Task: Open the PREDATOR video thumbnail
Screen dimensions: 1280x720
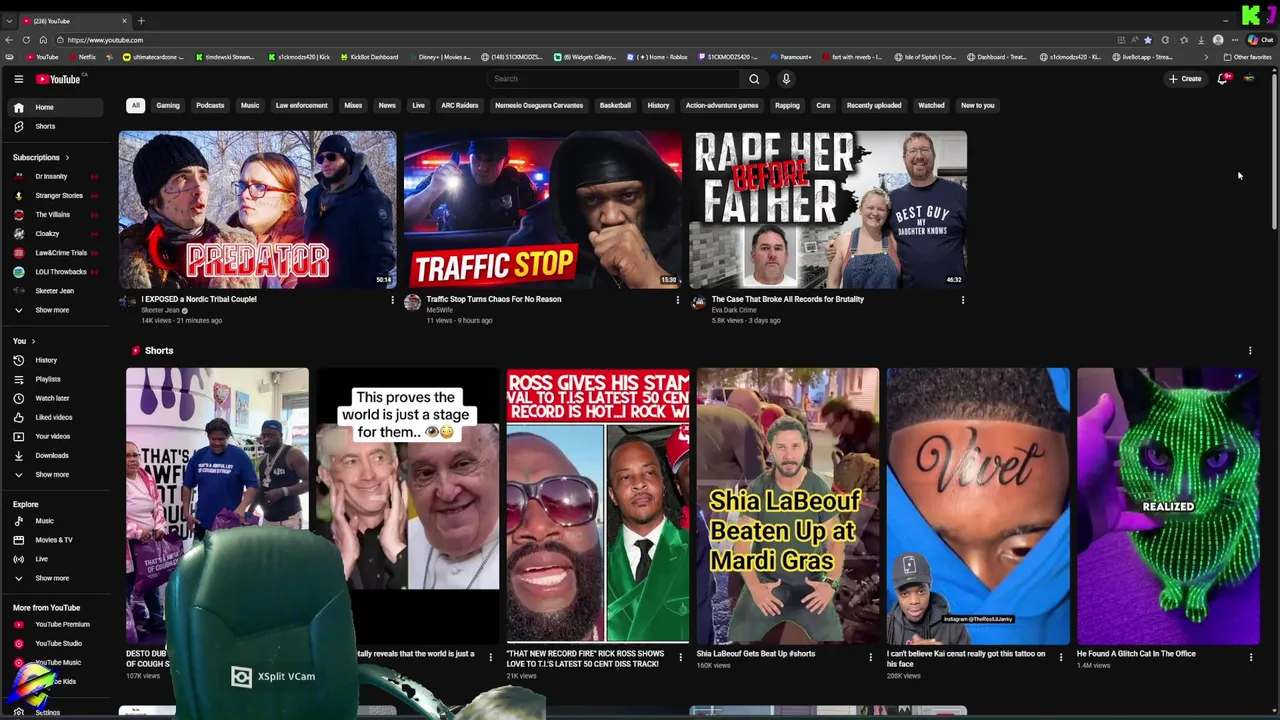Action: 257,209
